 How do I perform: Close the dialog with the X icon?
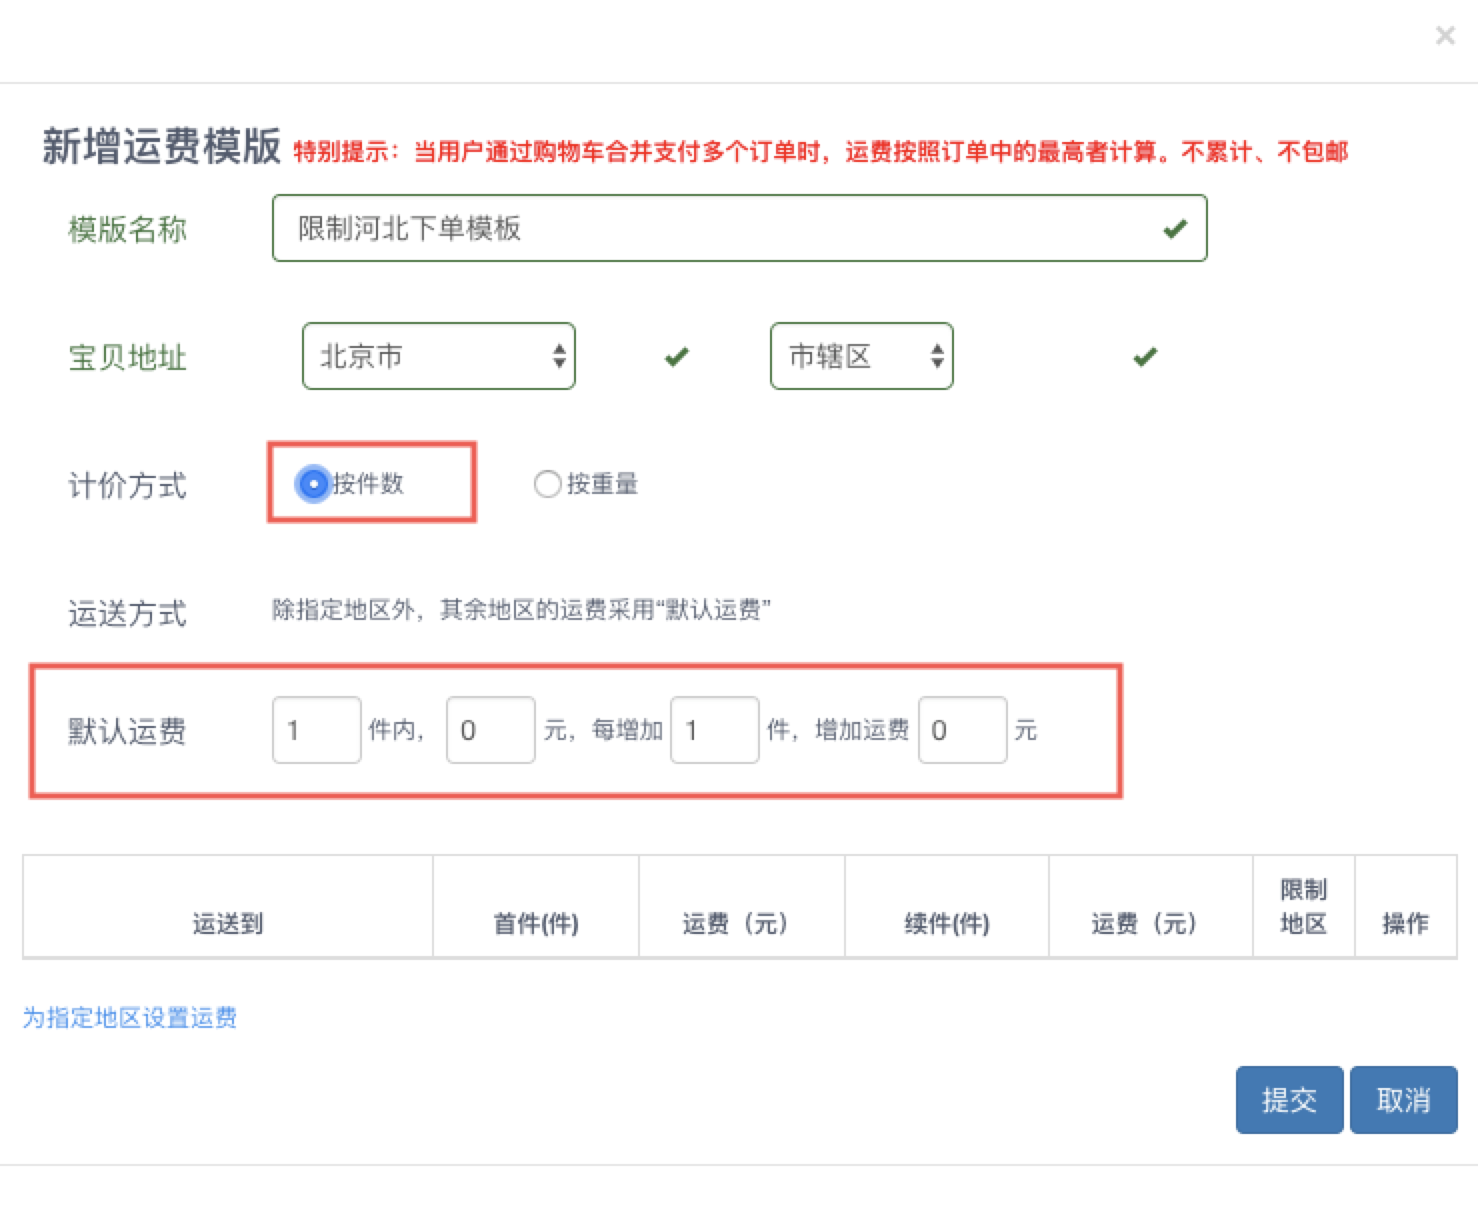point(1445,36)
